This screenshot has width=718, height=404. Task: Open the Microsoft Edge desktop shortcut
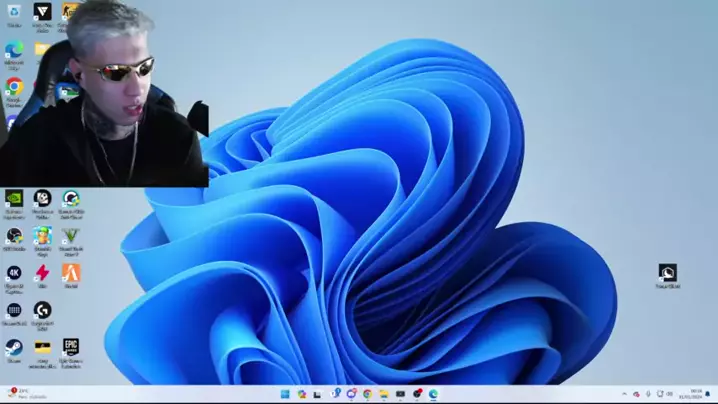pos(14,49)
